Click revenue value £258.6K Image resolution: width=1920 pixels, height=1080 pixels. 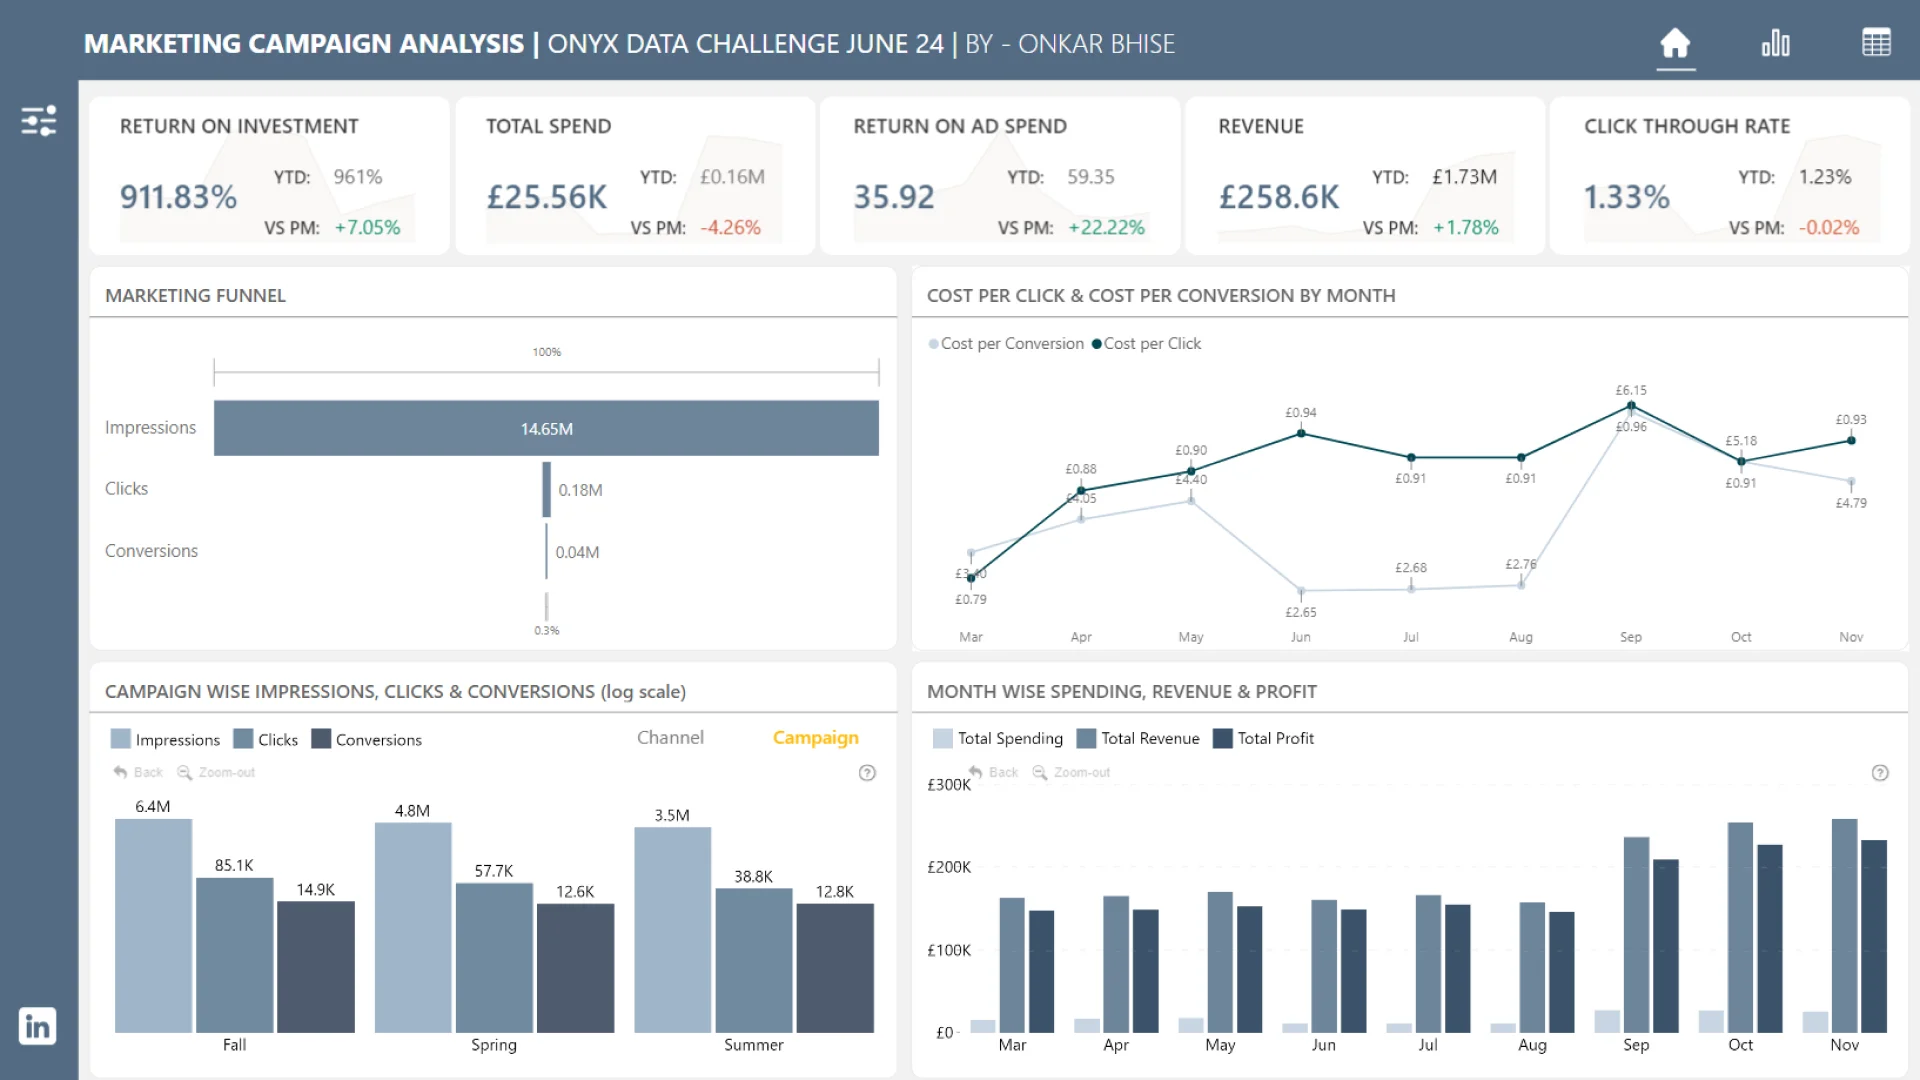tap(1278, 197)
